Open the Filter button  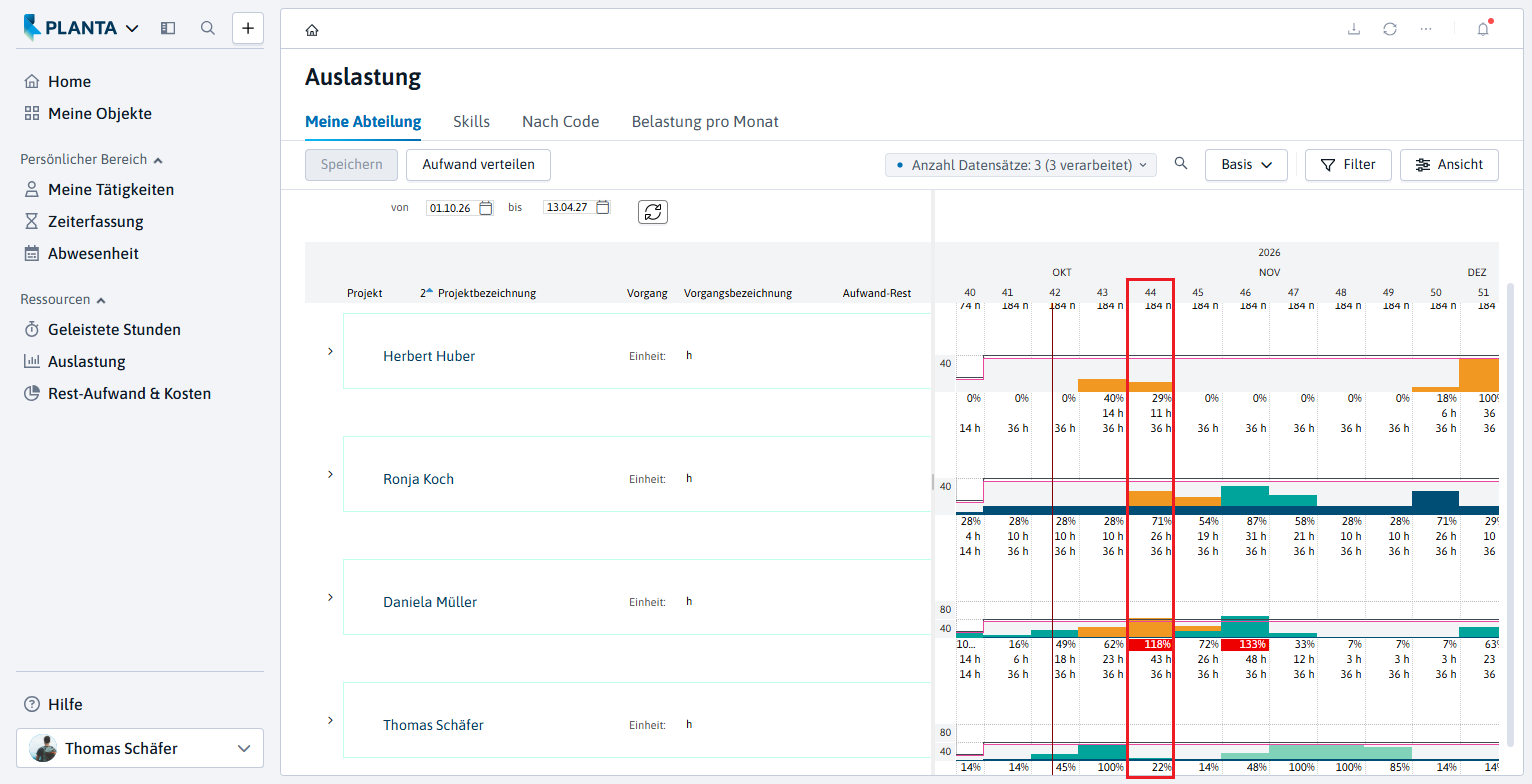[1348, 165]
